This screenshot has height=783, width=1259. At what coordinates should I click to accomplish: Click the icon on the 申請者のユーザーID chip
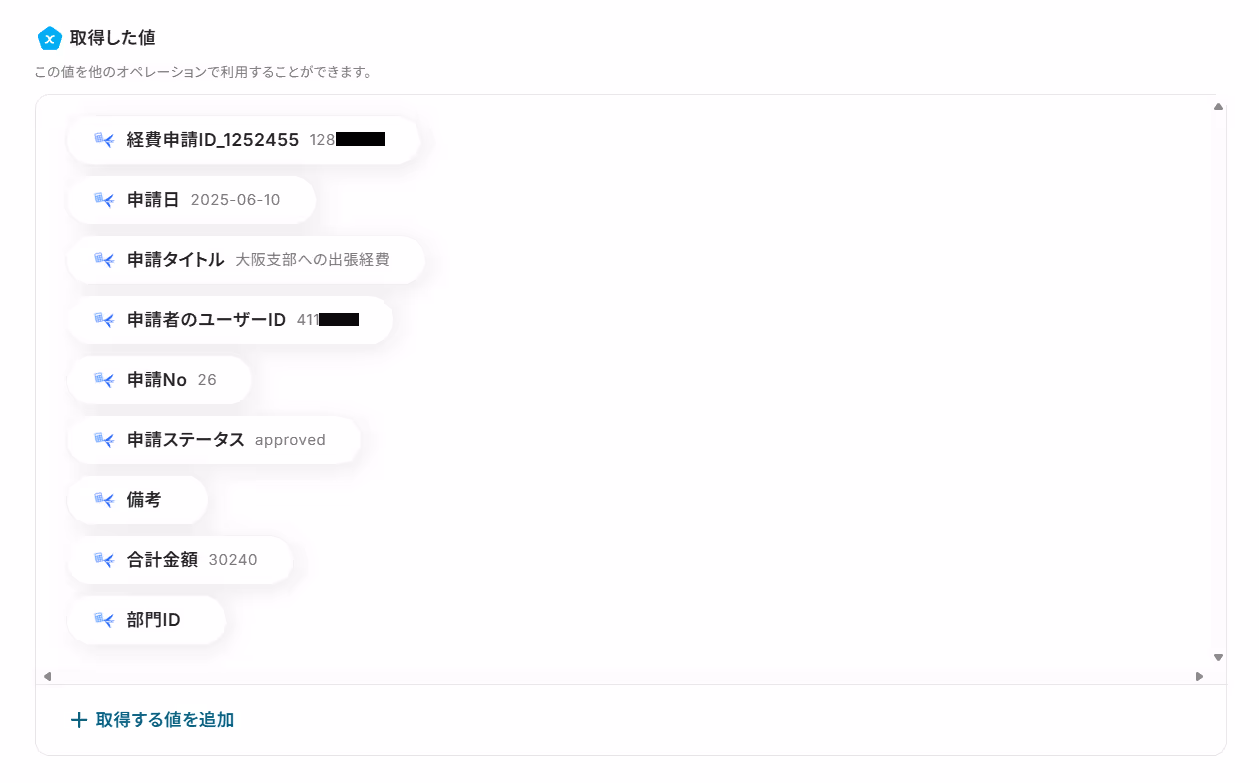(x=104, y=320)
